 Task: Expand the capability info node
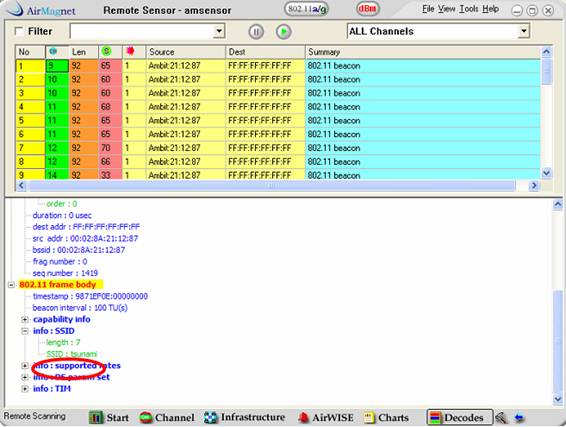click(x=25, y=319)
